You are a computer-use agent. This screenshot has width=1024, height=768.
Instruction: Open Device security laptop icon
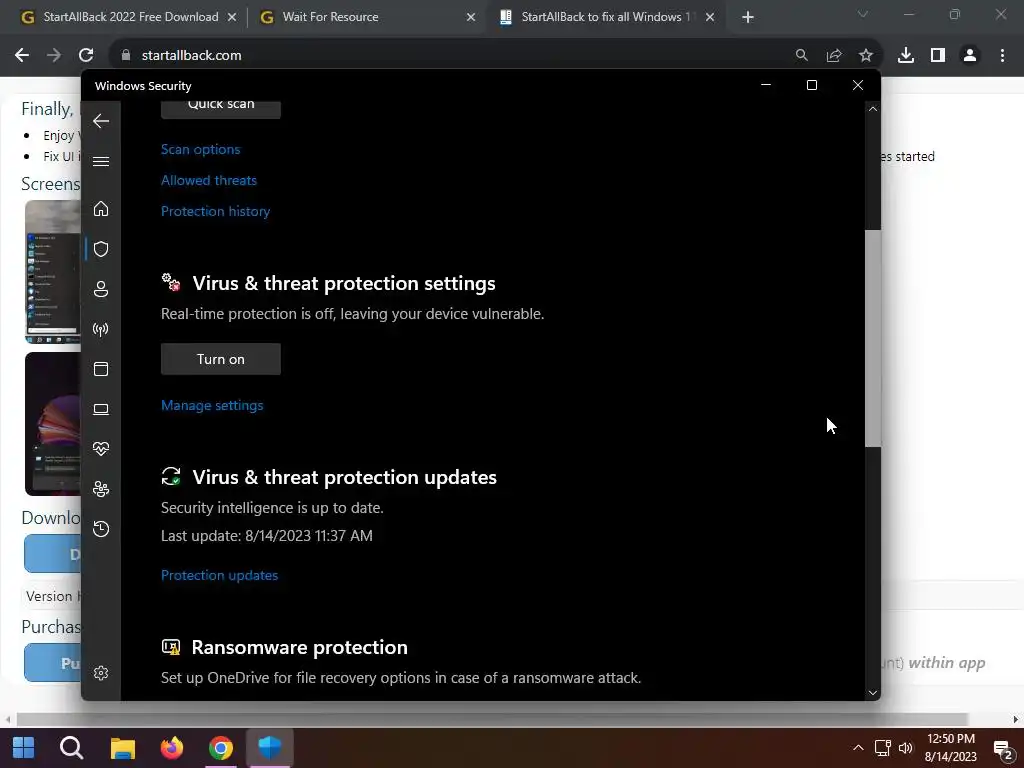[x=101, y=409]
